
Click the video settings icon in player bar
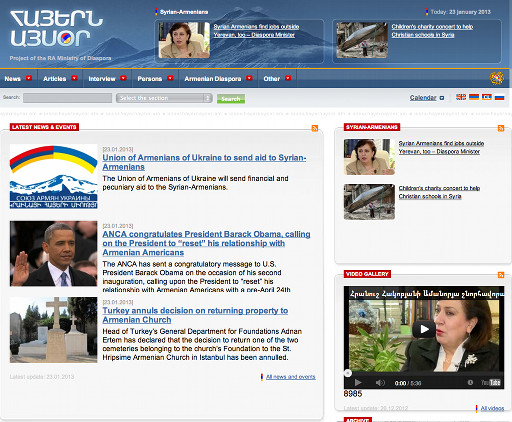(470, 383)
